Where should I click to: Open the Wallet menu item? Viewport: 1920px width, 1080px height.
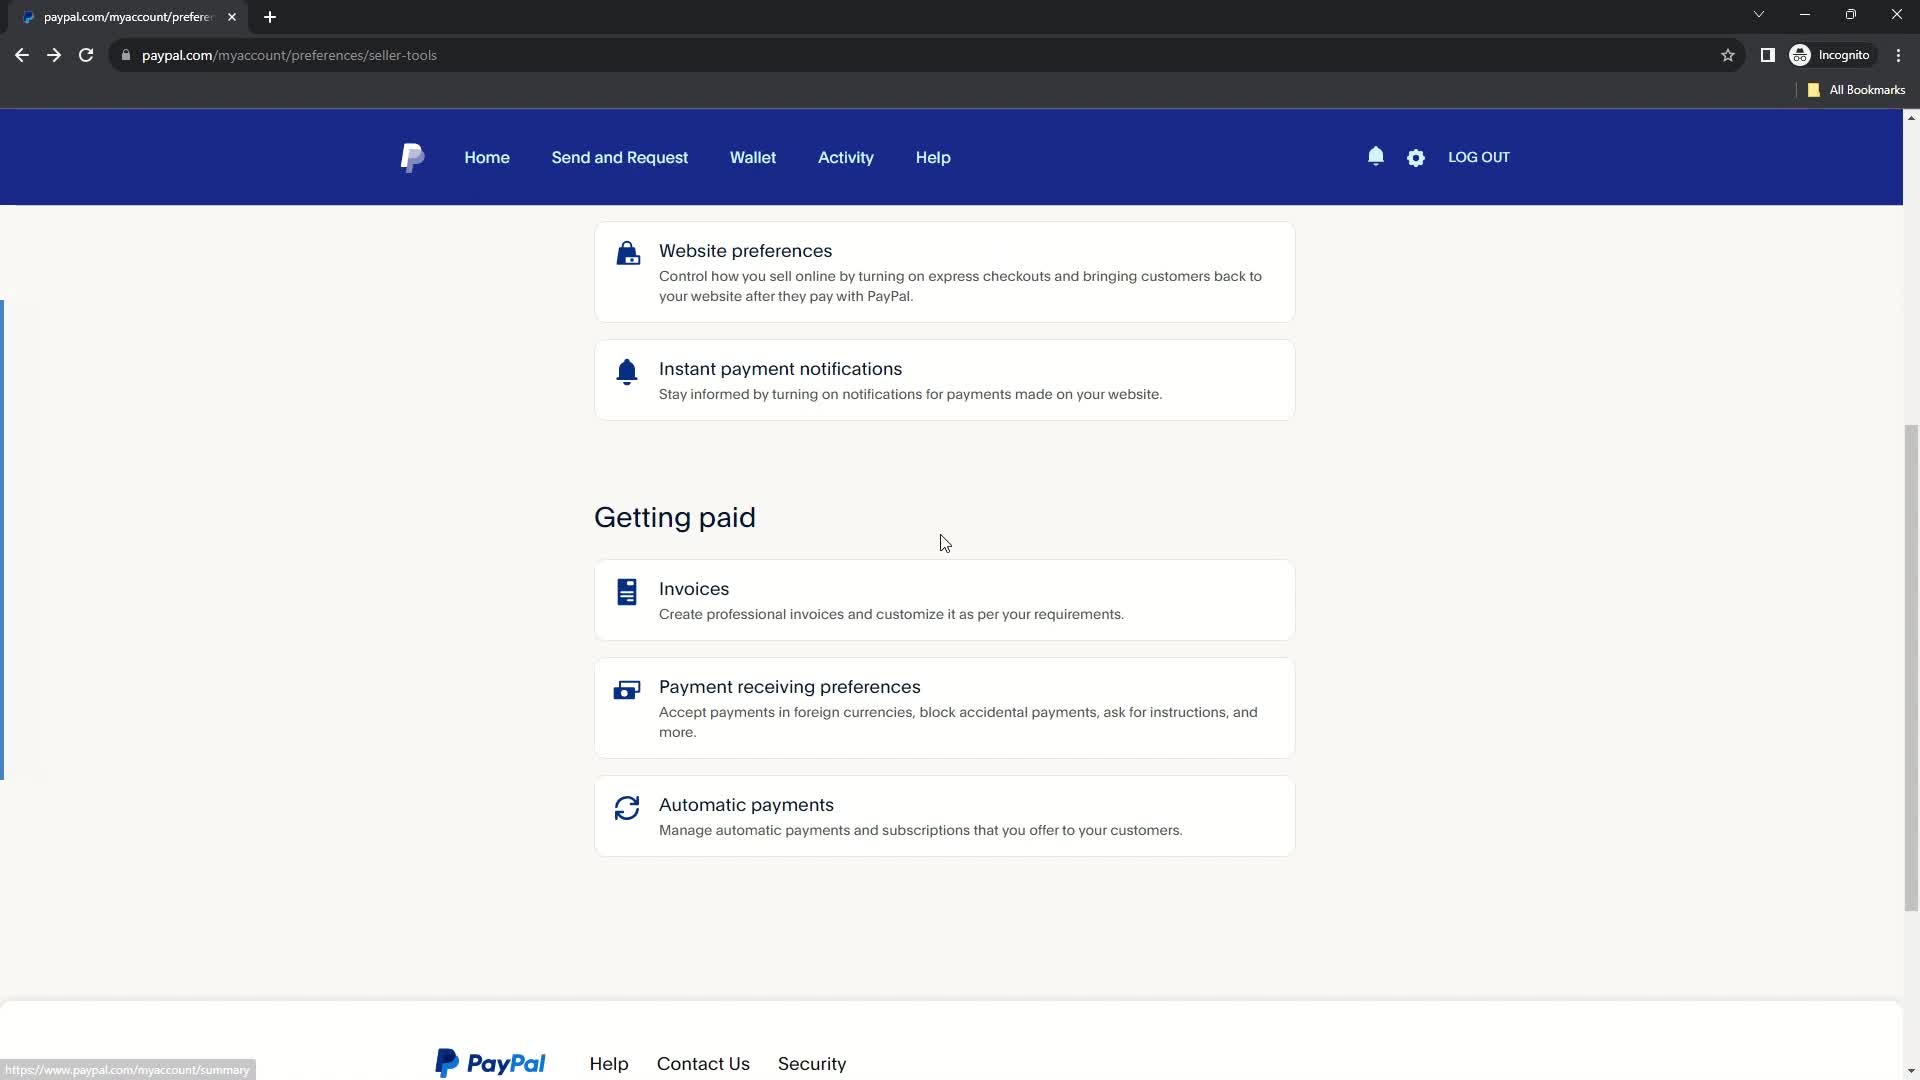pos(753,157)
